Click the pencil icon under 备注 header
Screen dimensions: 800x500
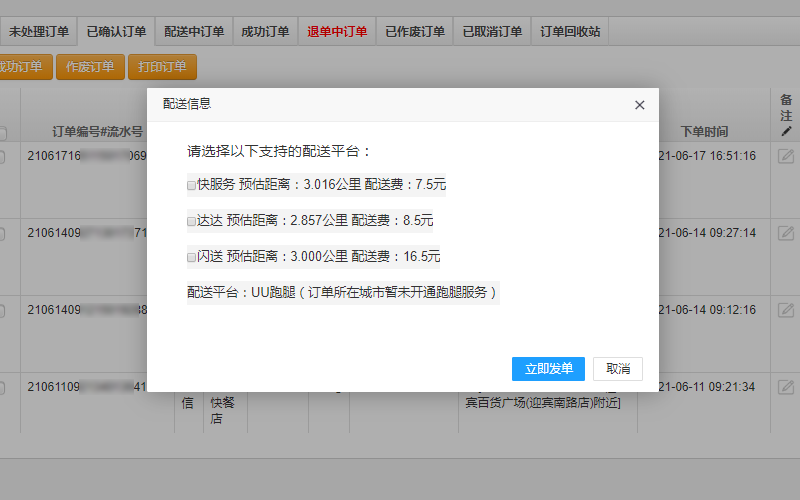(x=786, y=131)
